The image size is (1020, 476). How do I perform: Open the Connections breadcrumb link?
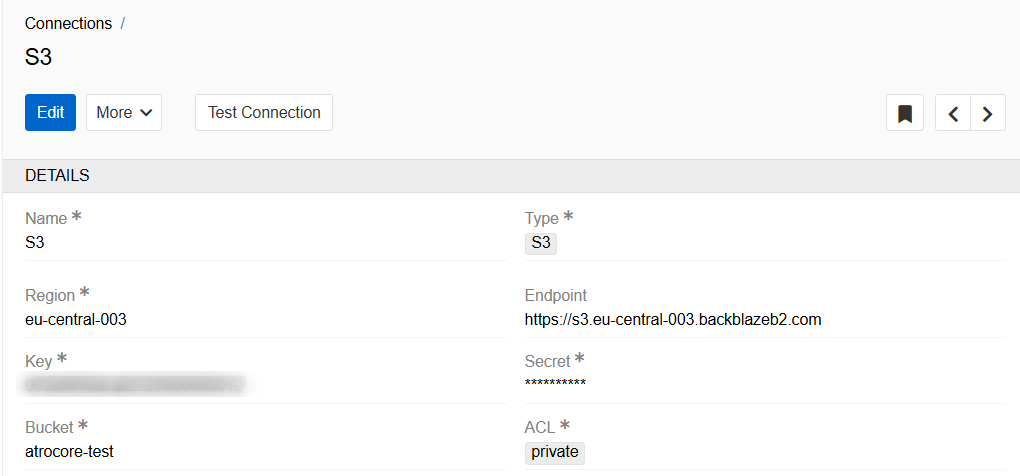(x=68, y=23)
